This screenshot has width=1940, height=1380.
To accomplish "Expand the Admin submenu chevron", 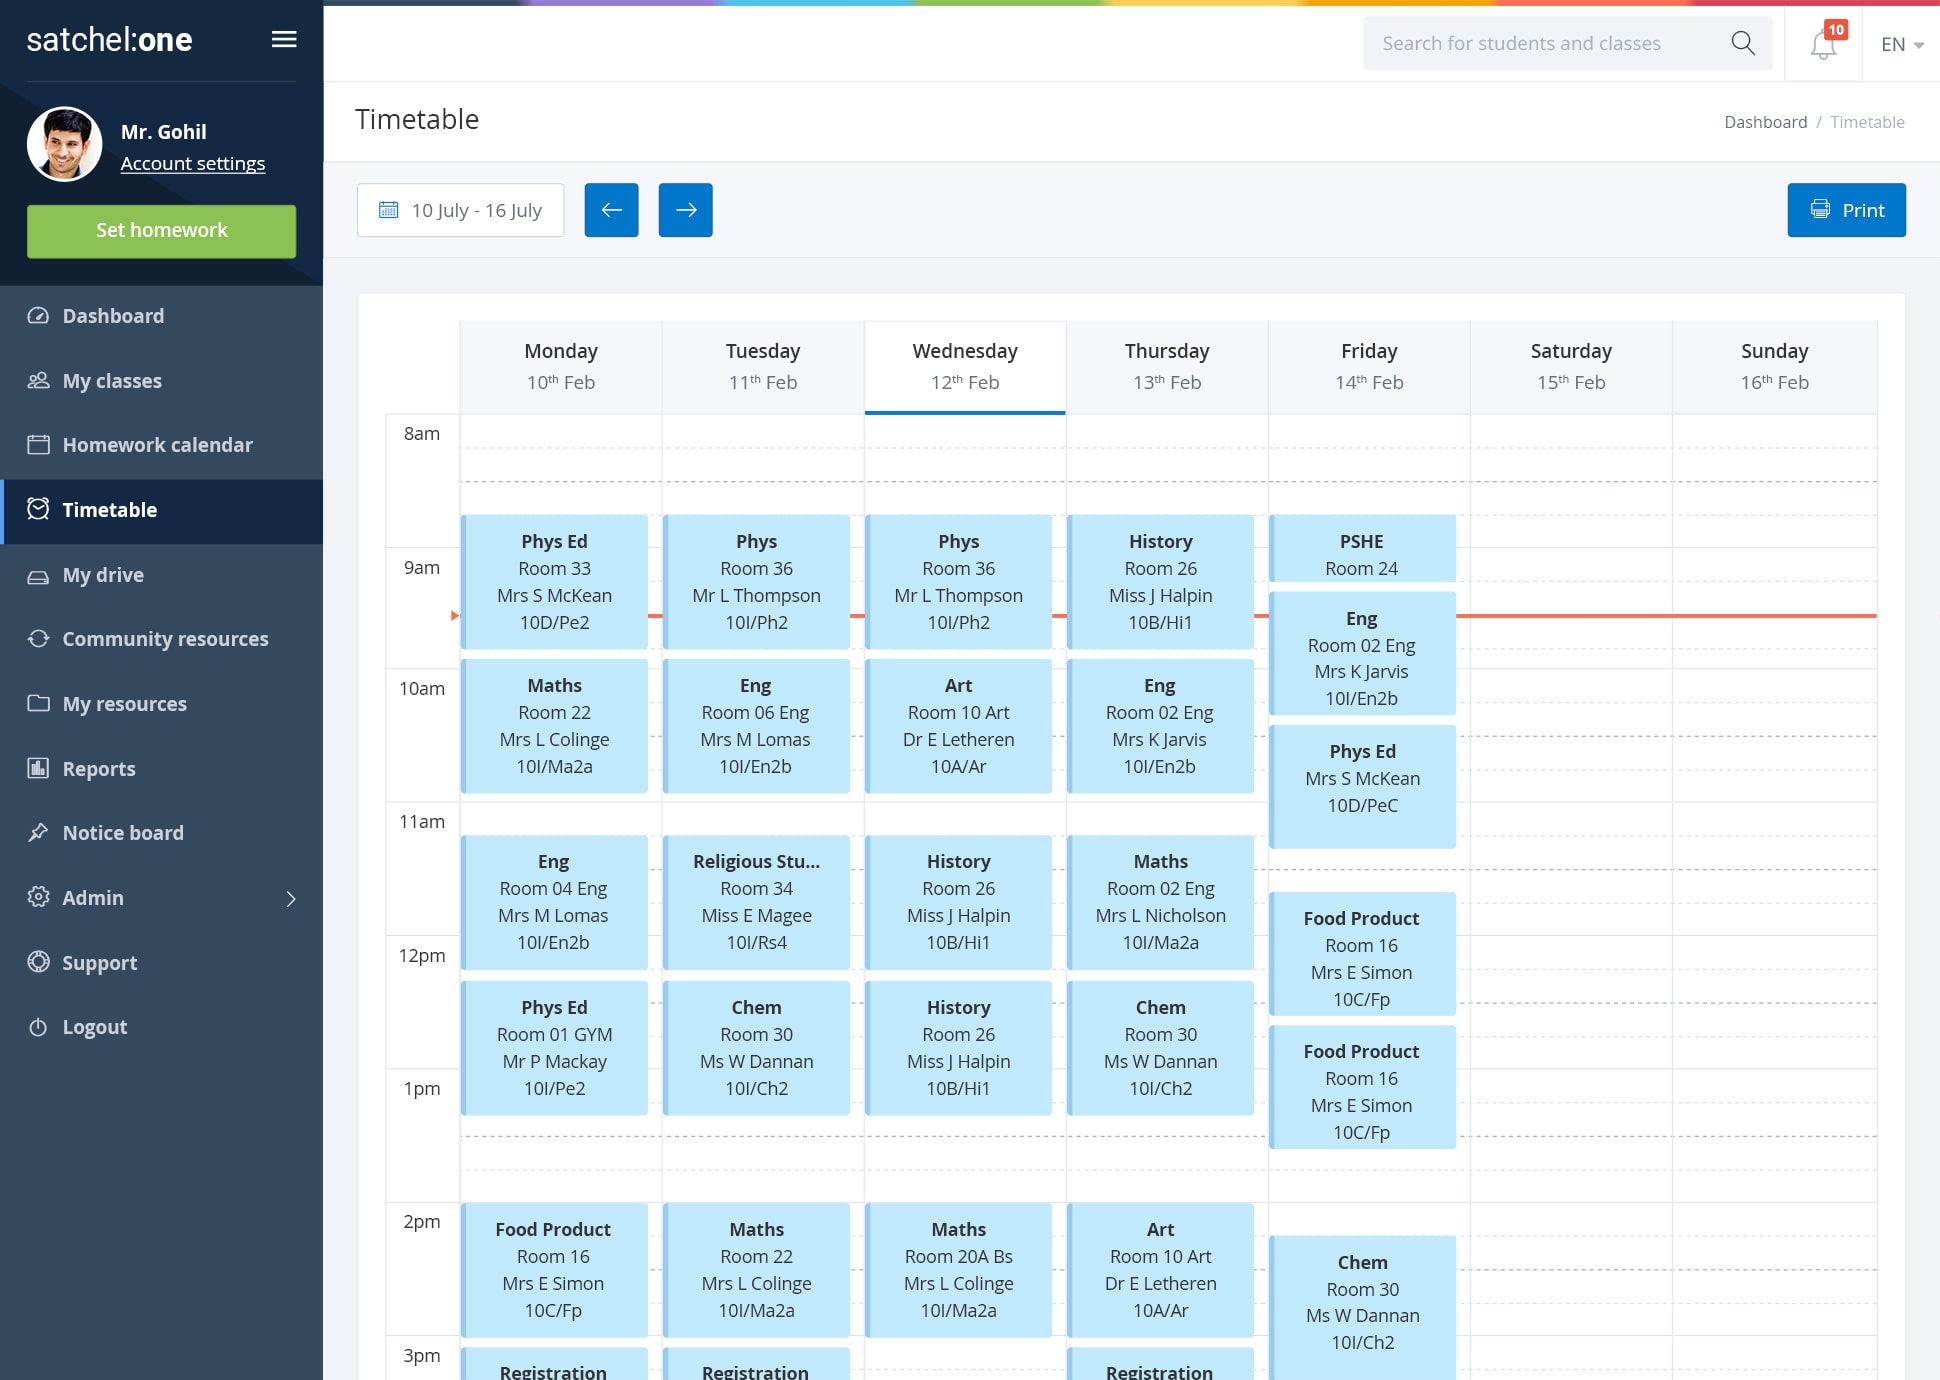I will click(291, 898).
